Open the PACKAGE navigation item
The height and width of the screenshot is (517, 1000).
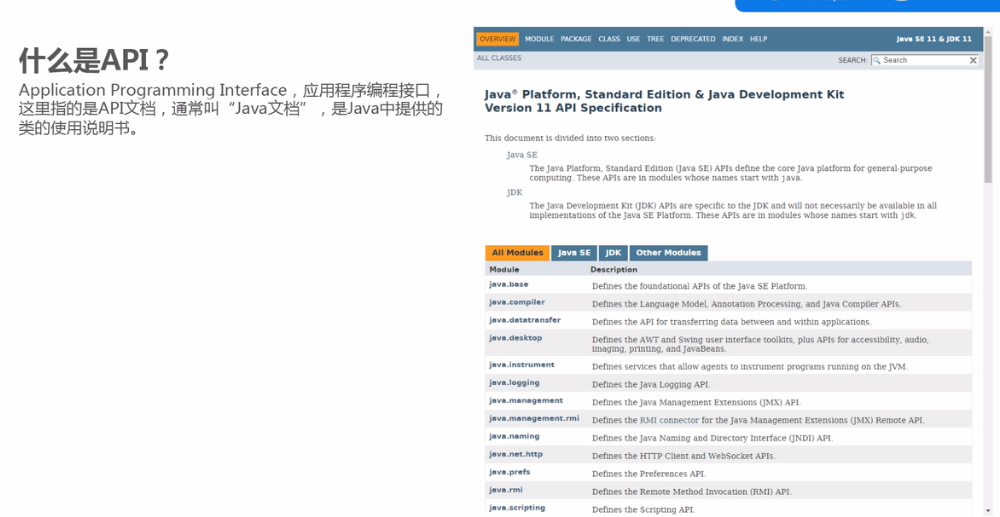pyautogui.click(x=576, y=39)
